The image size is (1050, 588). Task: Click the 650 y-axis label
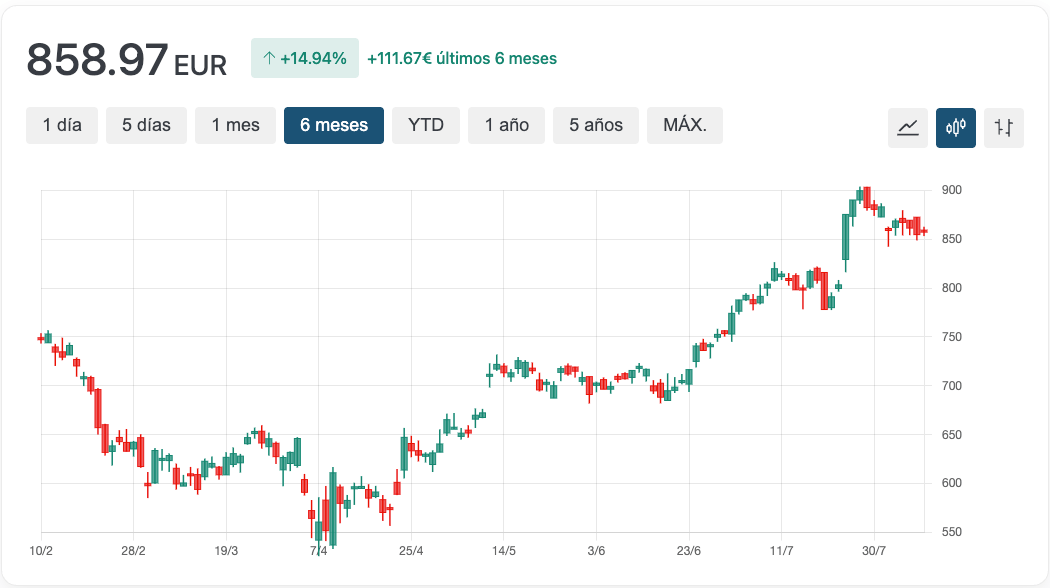[x=952, y=435]
